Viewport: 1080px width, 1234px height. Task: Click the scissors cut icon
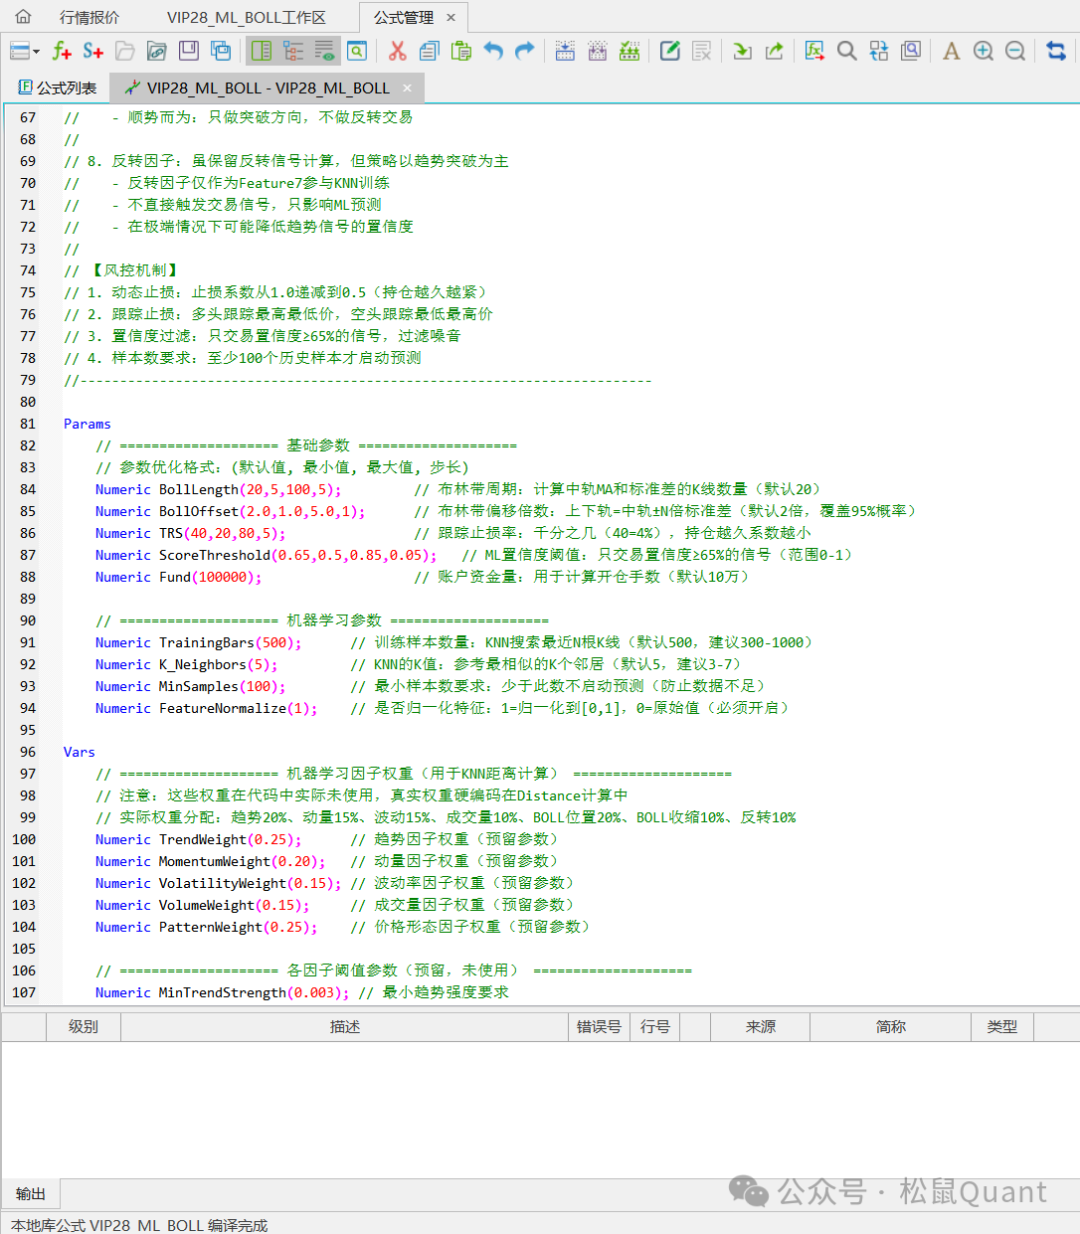tap(397, 51)
